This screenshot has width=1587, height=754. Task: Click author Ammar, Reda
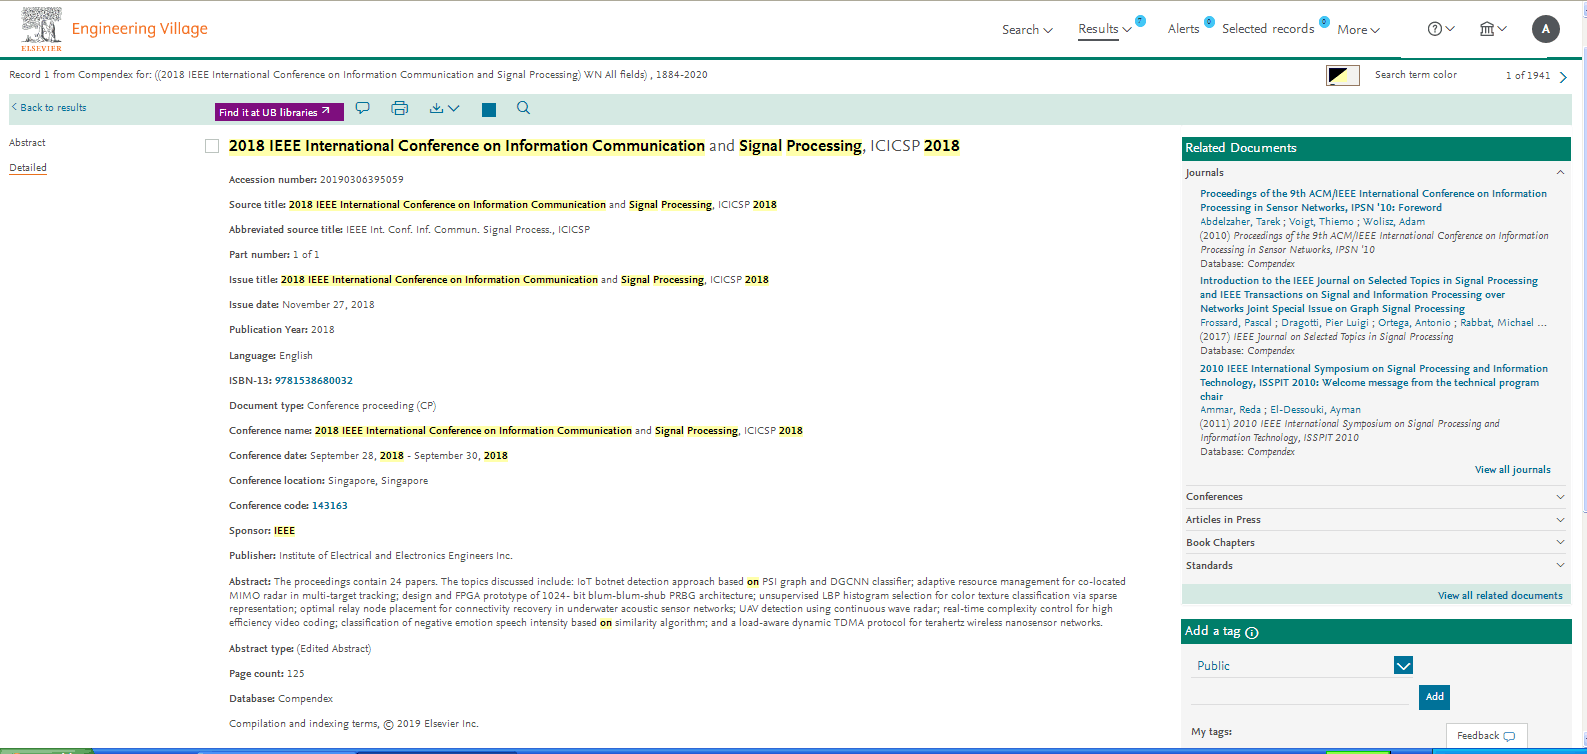coord(1231,410)
